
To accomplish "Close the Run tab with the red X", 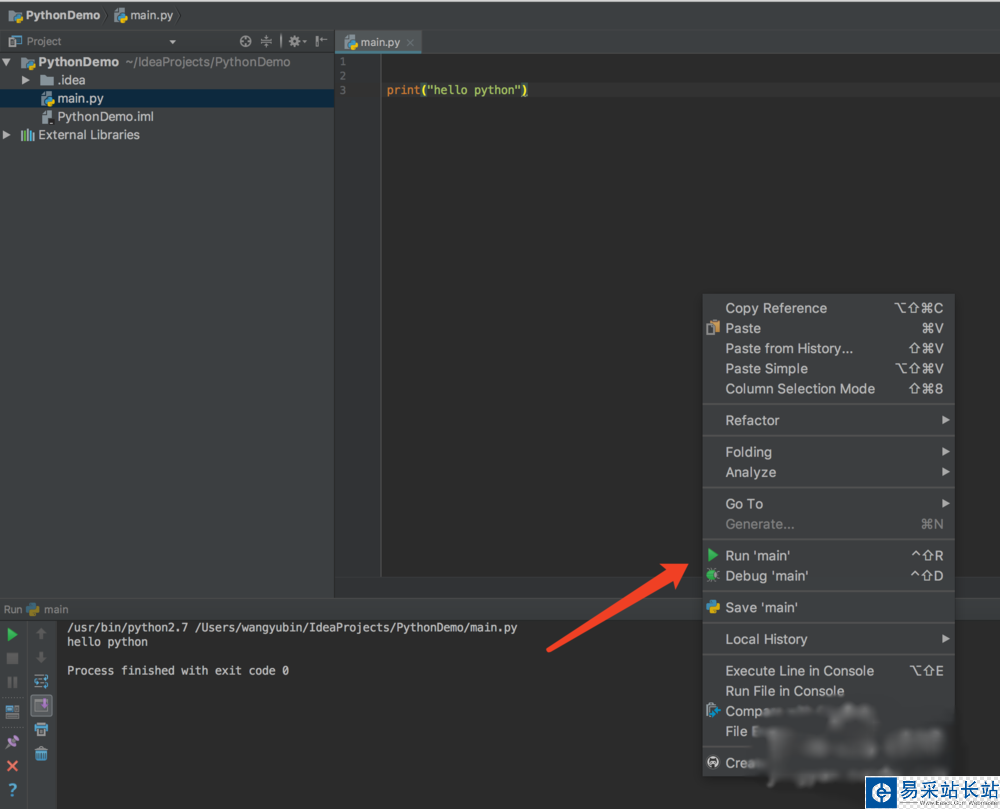I will click(12, 766).
